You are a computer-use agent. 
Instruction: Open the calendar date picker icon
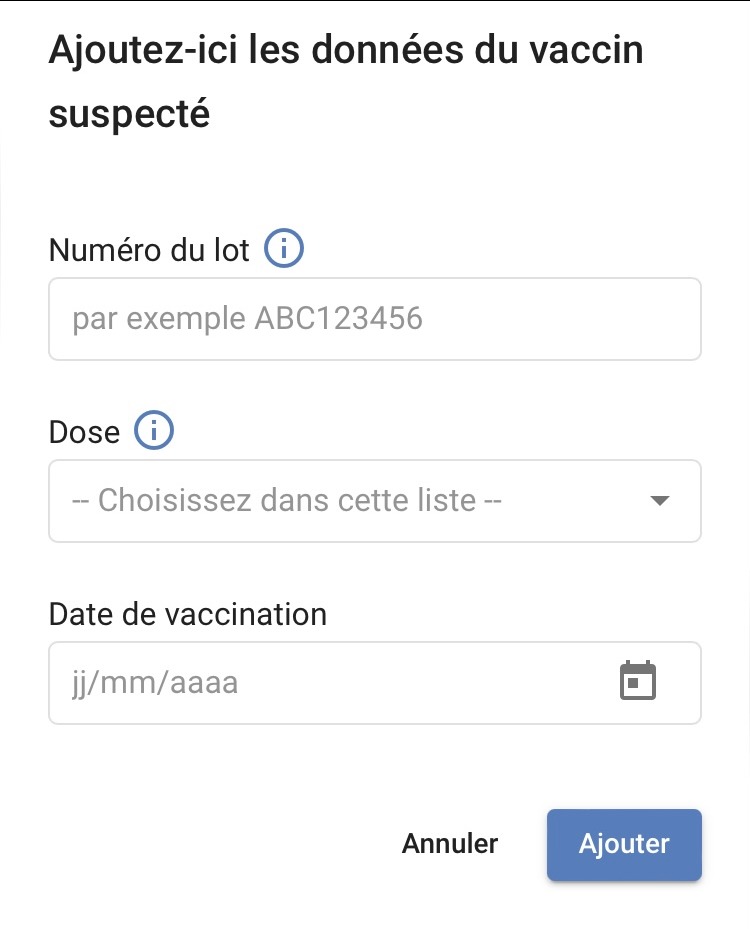coord(638,682)
